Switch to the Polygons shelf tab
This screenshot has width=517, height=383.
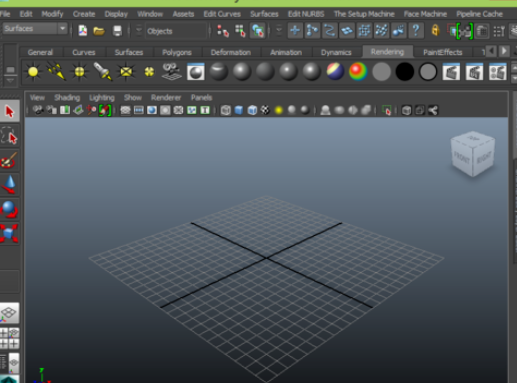tap(177, 52)
